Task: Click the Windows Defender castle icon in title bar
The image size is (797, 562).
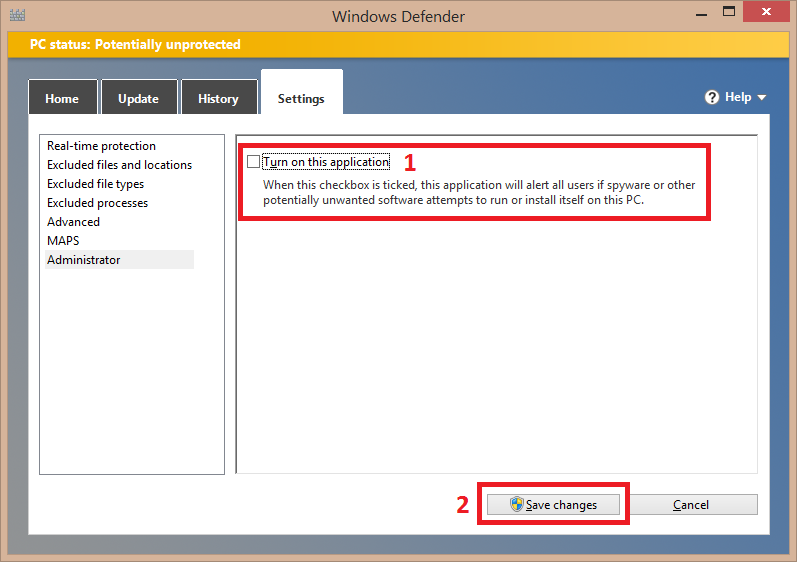Action: 17,15
